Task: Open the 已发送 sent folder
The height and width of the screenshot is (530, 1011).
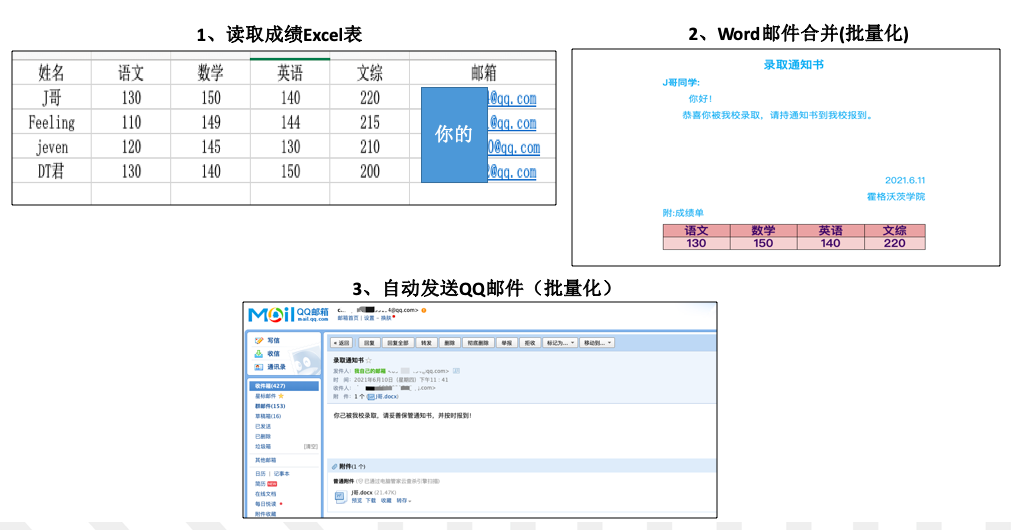Action: pyautogui.click(x=263, y=426)
